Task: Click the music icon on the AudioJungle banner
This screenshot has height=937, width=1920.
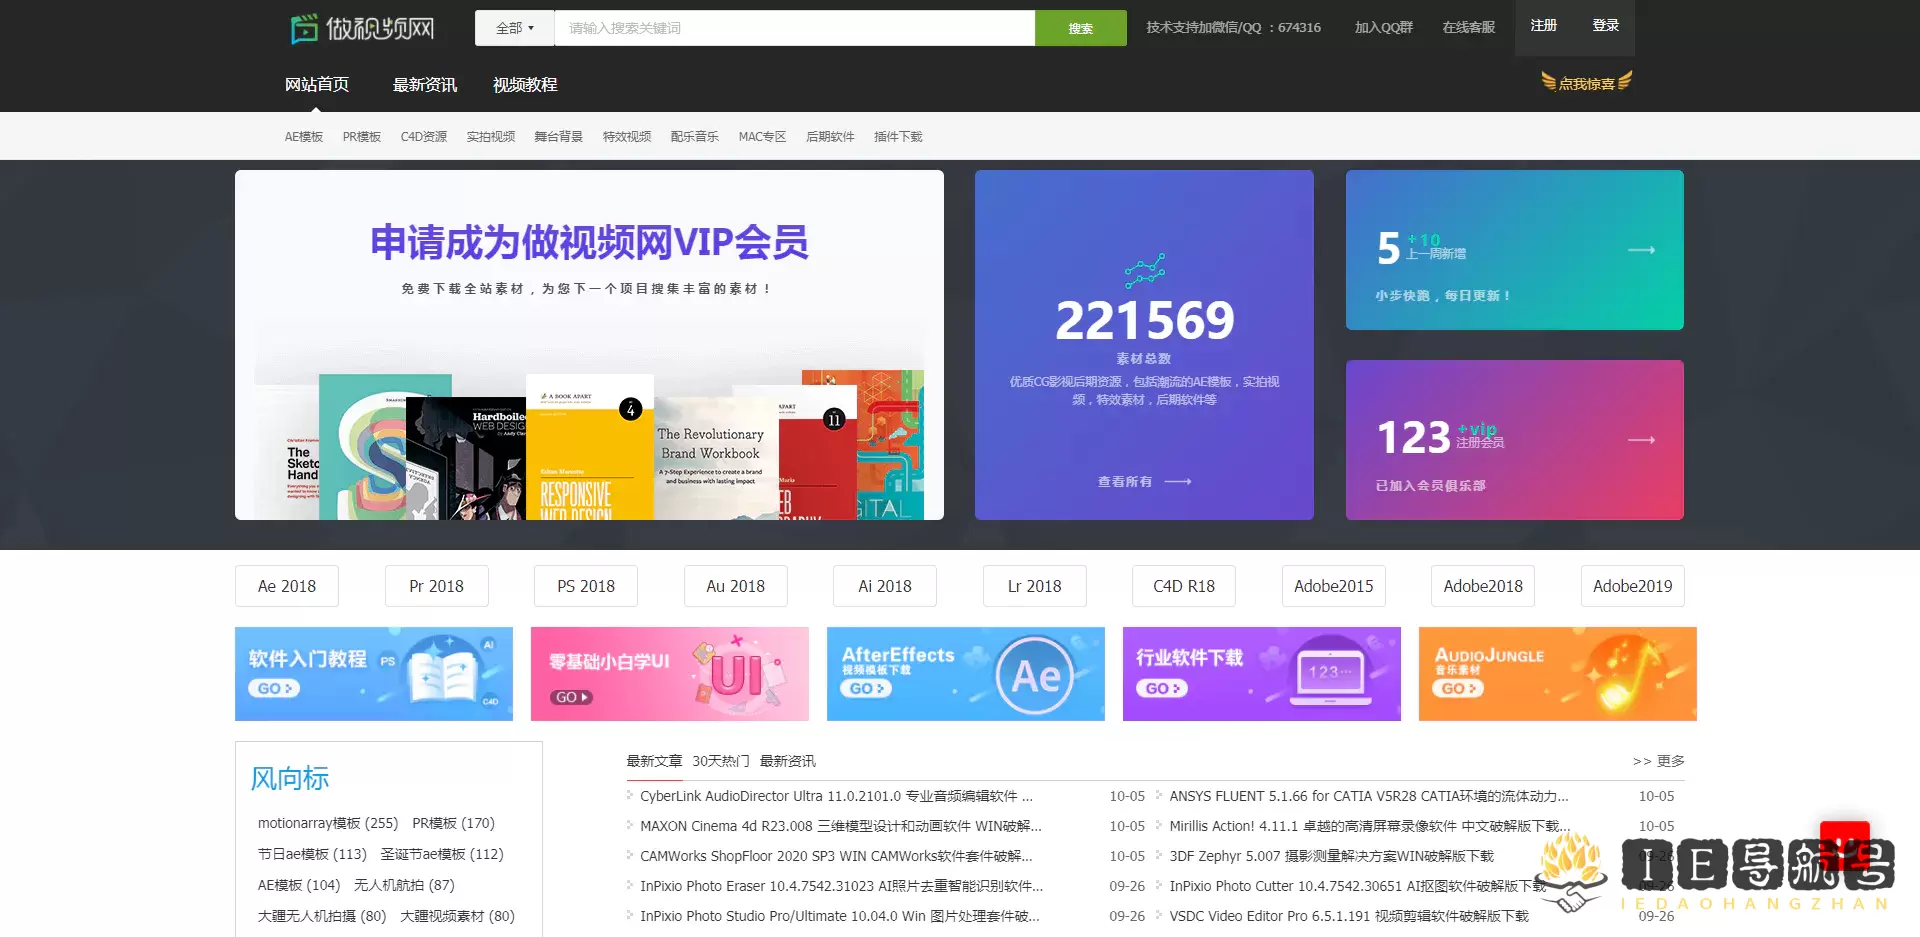Action: tap(1625, 673)
